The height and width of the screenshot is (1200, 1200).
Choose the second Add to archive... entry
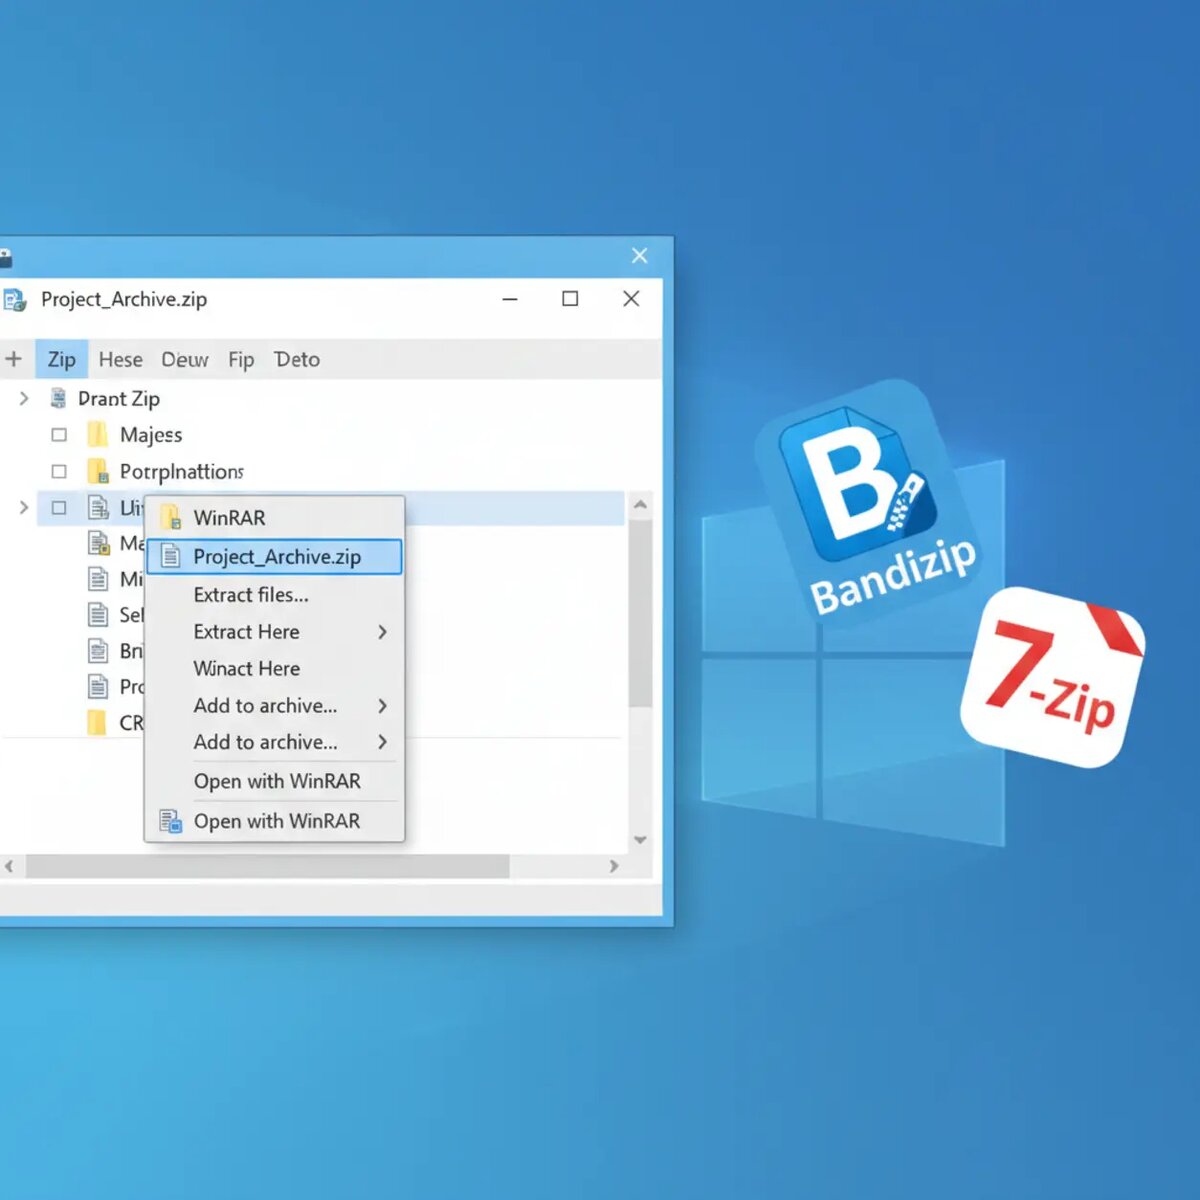click(x=275, y=742)
